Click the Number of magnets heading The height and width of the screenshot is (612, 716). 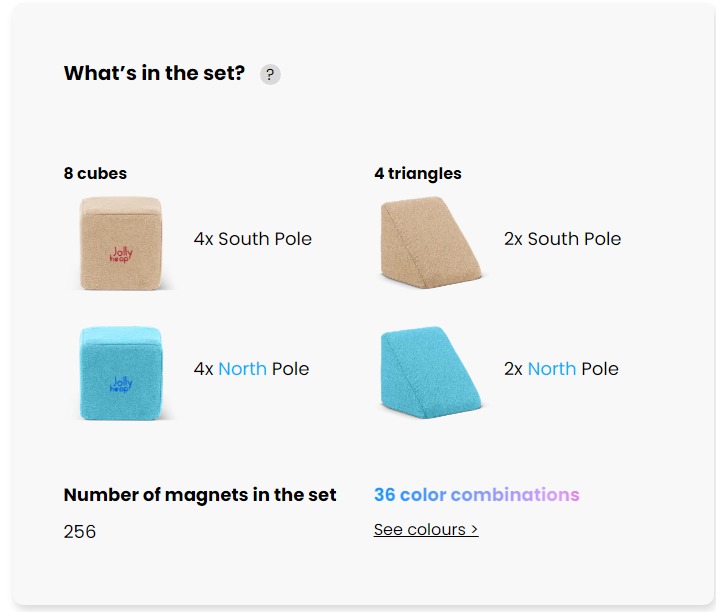point(200,495)
